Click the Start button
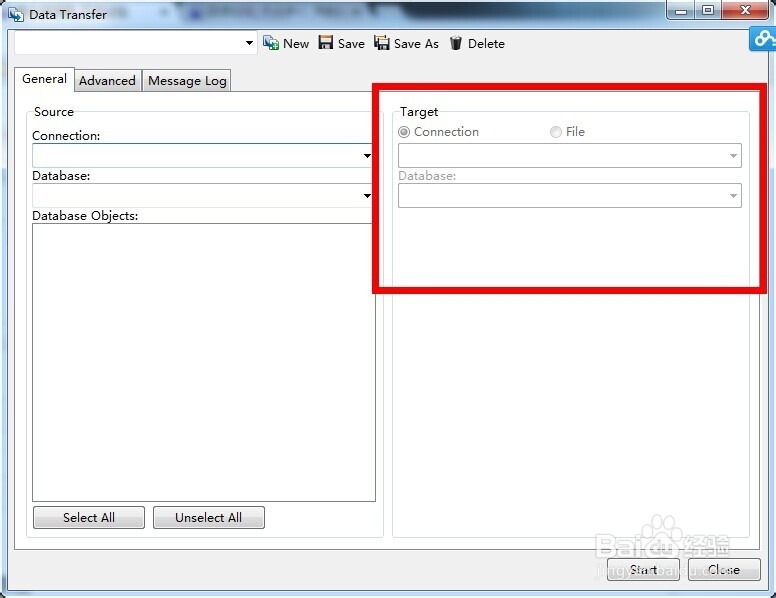Viewport: 776px width, 598px height. click(x=643, y=570)
